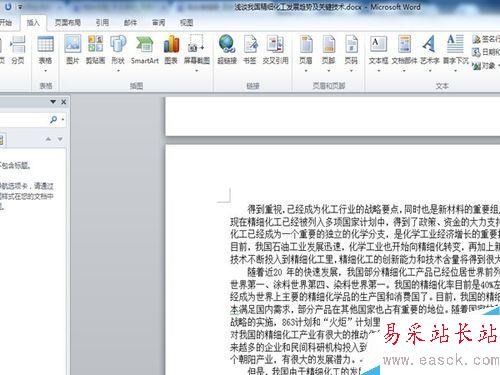The image size is (500, 375).
Task: Insert a Hyperlink (超链接)
Action: 227,50
